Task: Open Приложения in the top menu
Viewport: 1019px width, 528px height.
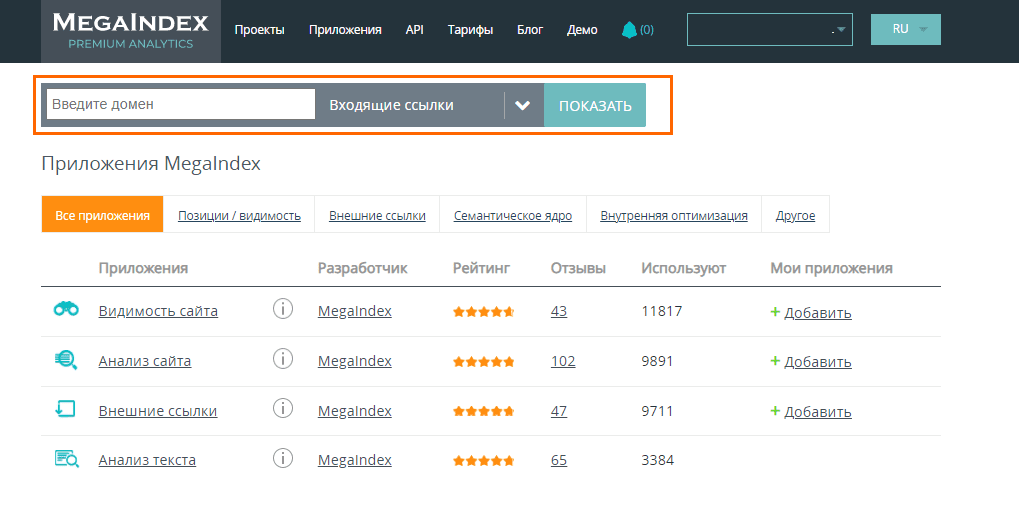Action: tap(345, 30)
